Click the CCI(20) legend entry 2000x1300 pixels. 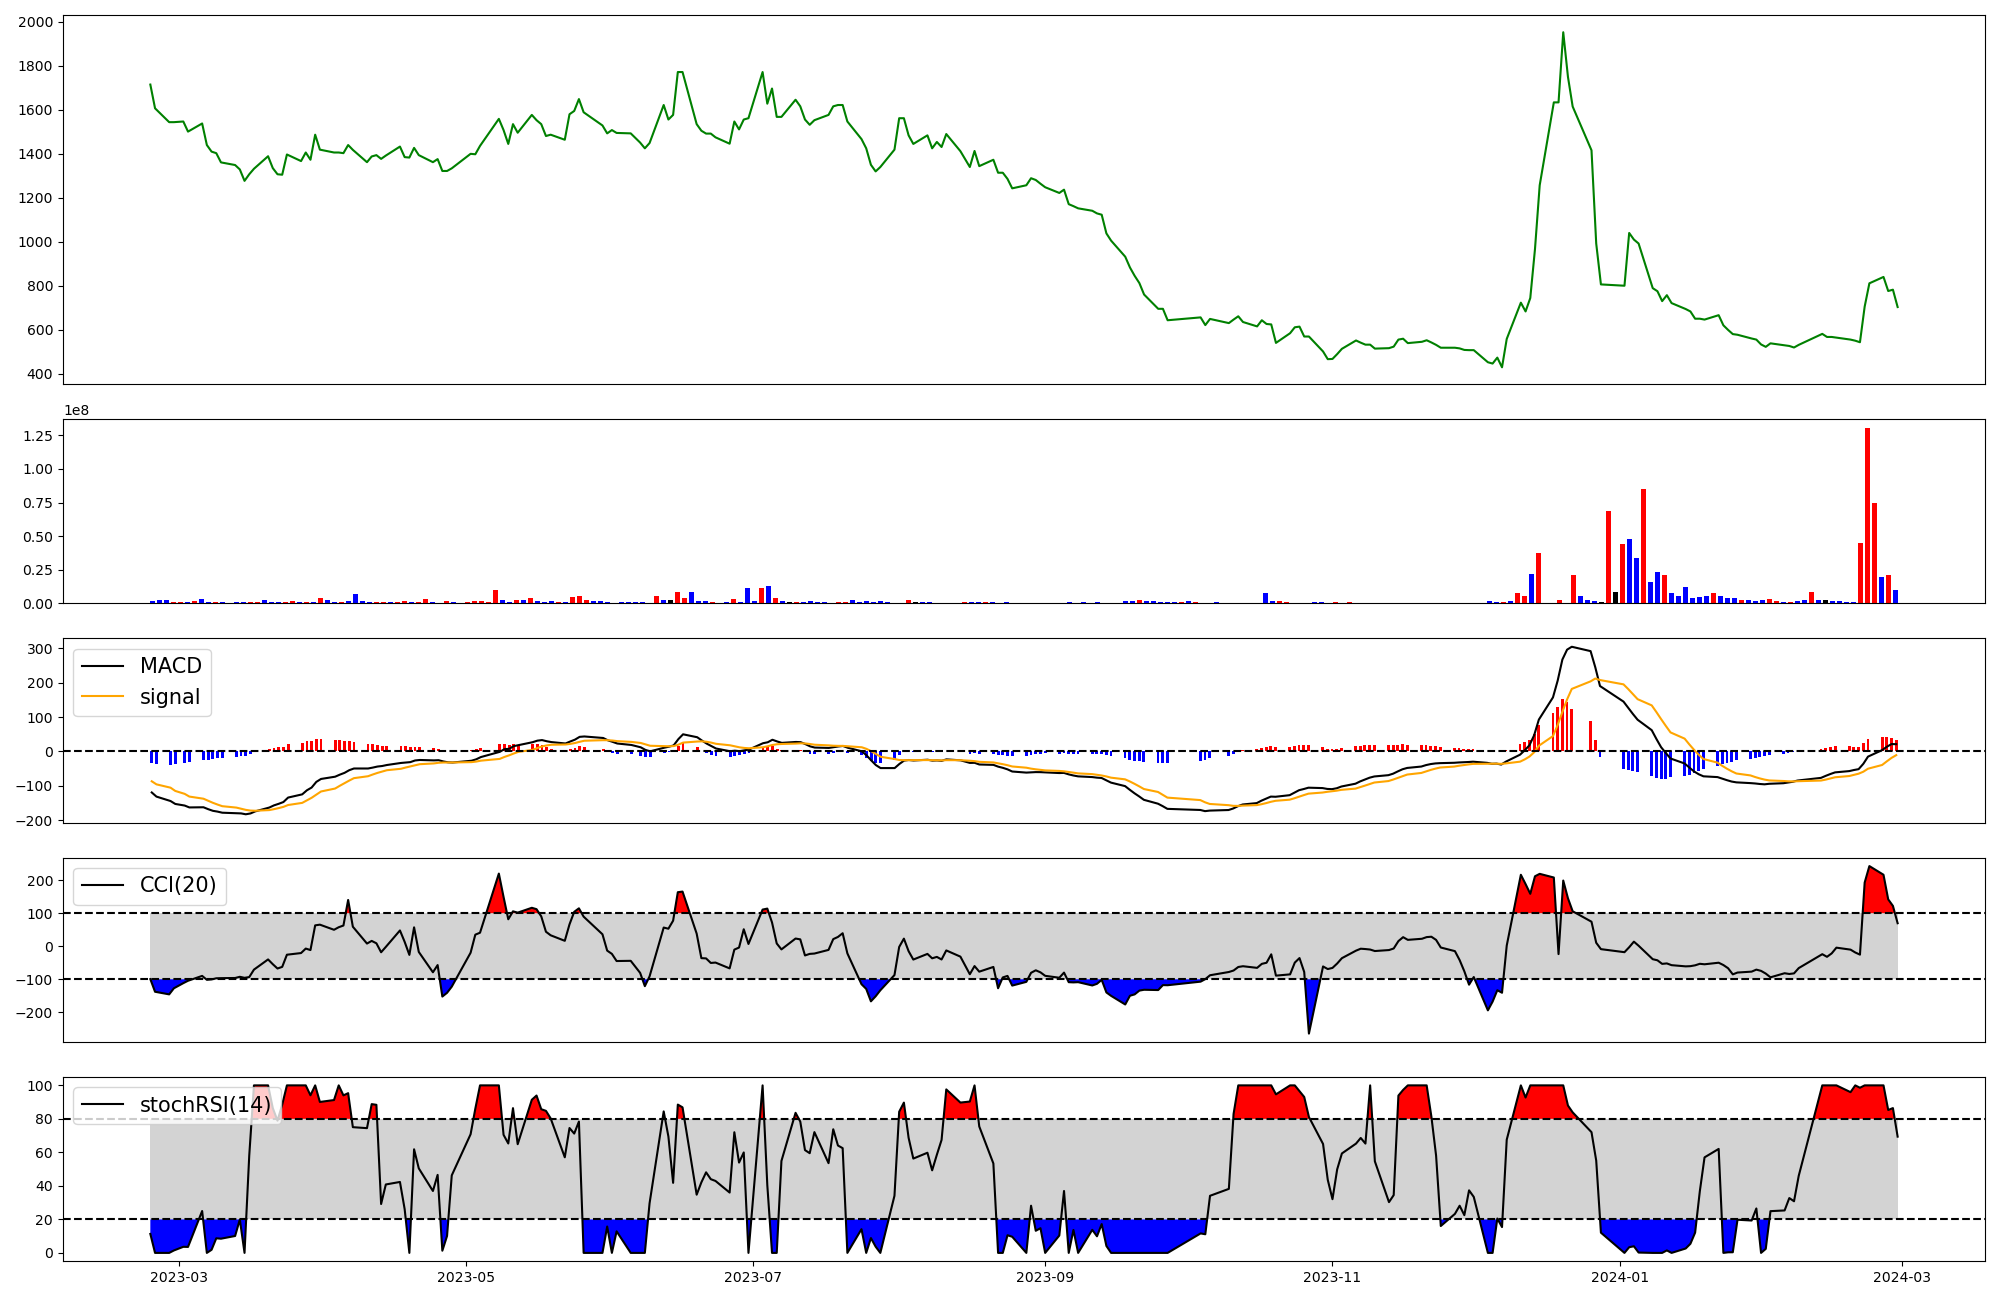pyautogui.click(x=177, y=885)
